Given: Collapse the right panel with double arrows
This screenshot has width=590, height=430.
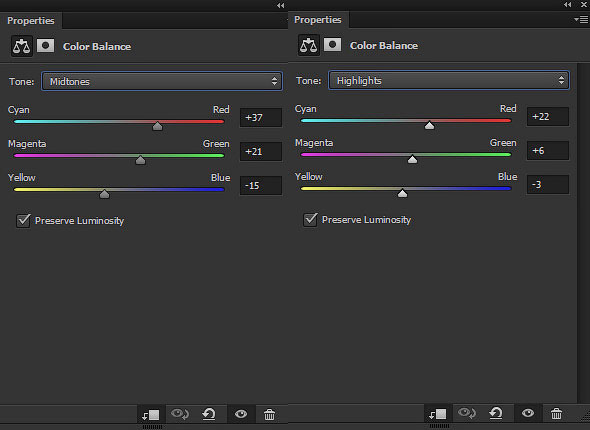Looking at the screenshot, I should [x=567, y=5].
